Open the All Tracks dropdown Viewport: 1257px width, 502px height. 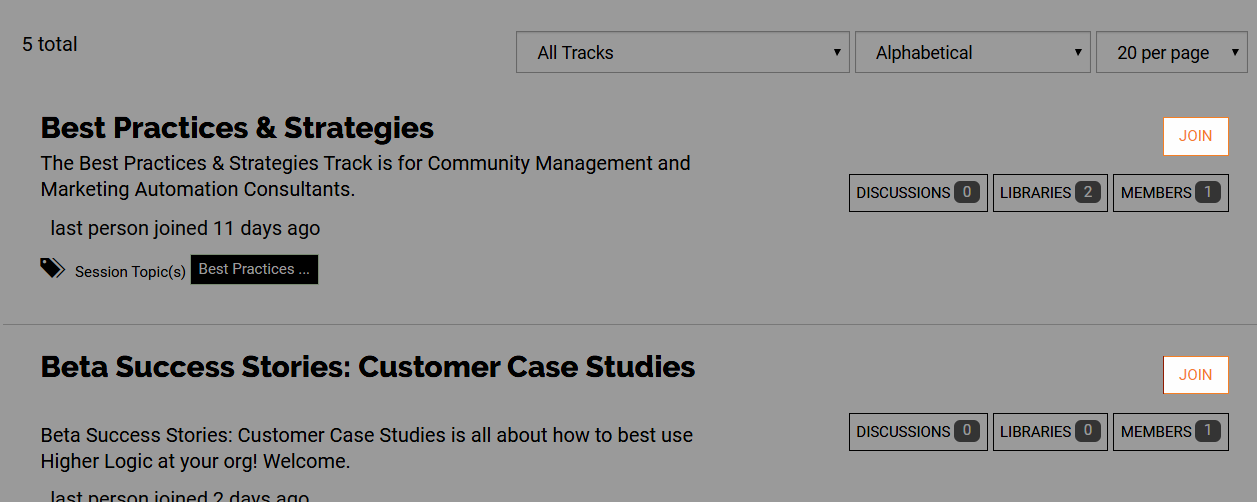click(x=682, y=53)
